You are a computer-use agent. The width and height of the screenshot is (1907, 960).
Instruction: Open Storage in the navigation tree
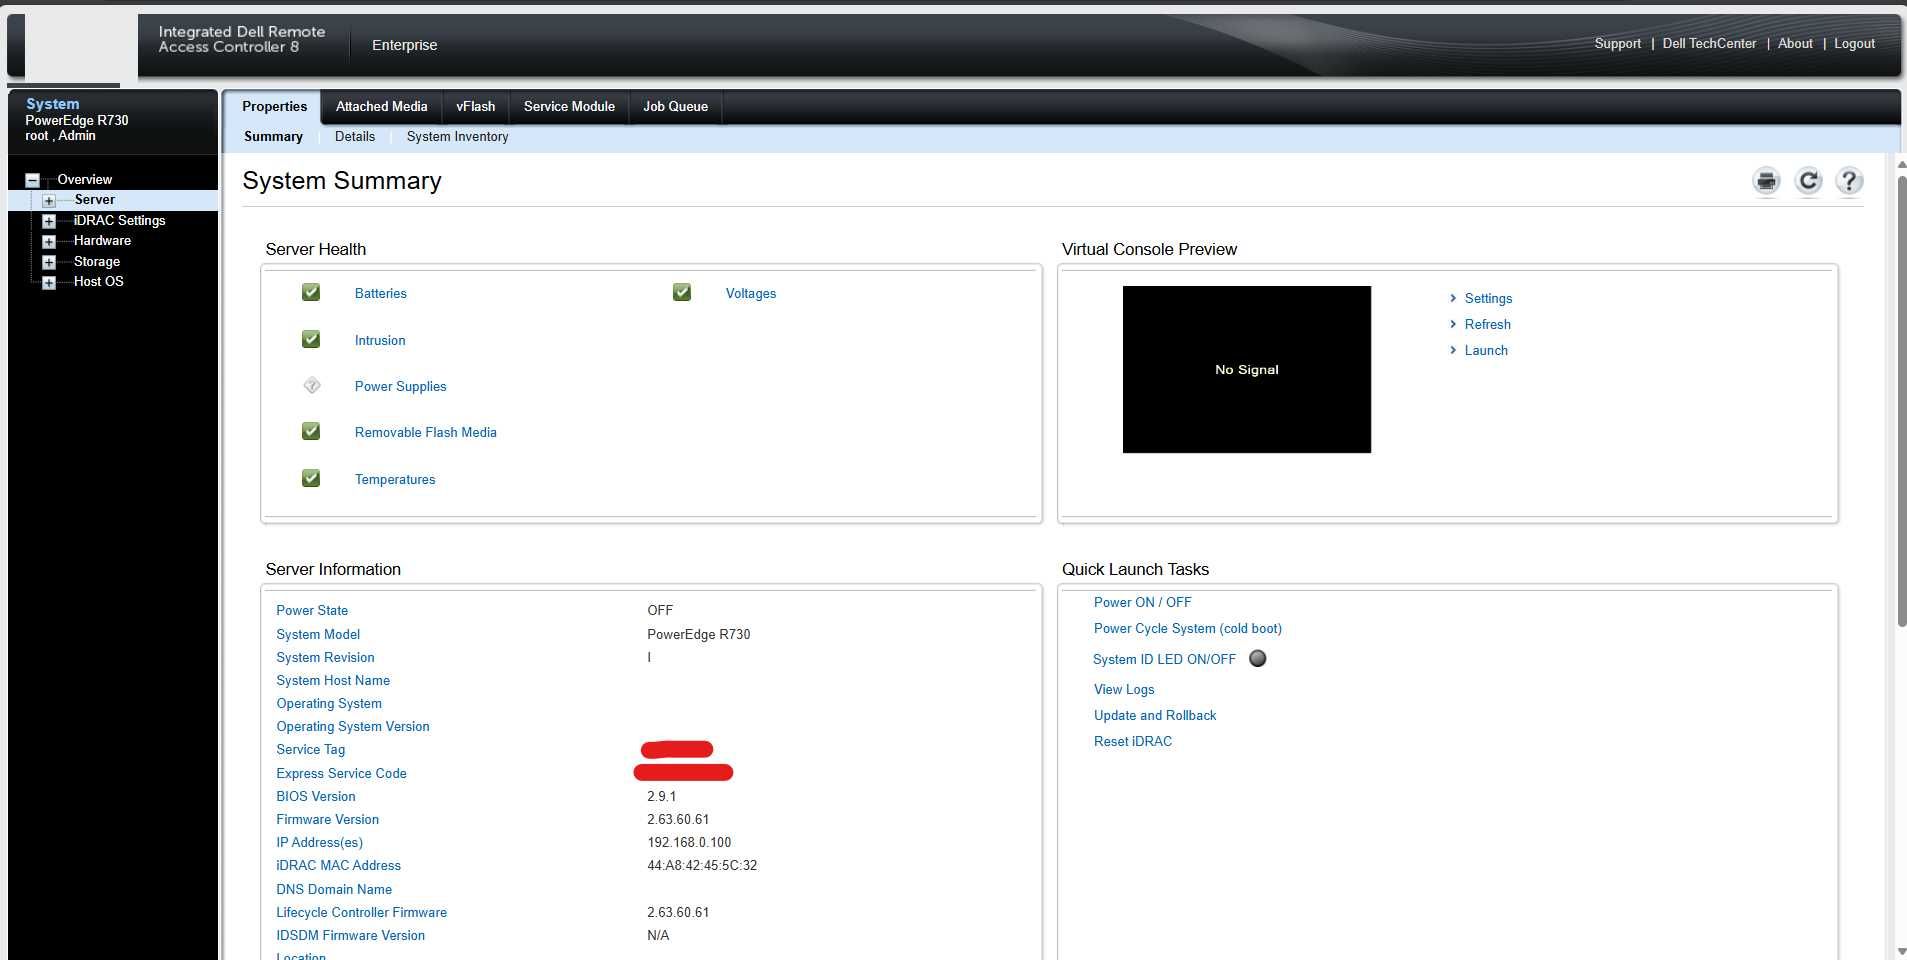(96, 262)
